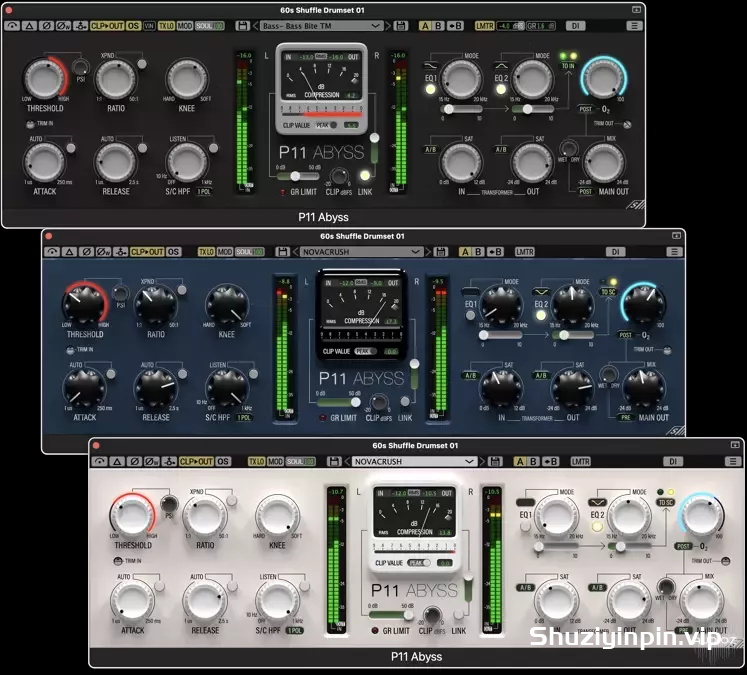Open NOVACRUSH preset dropdown in blue window

[x=362, y=252]
